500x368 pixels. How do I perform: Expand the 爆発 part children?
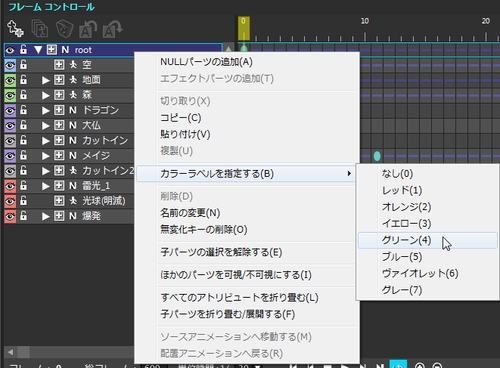(46, 216)
